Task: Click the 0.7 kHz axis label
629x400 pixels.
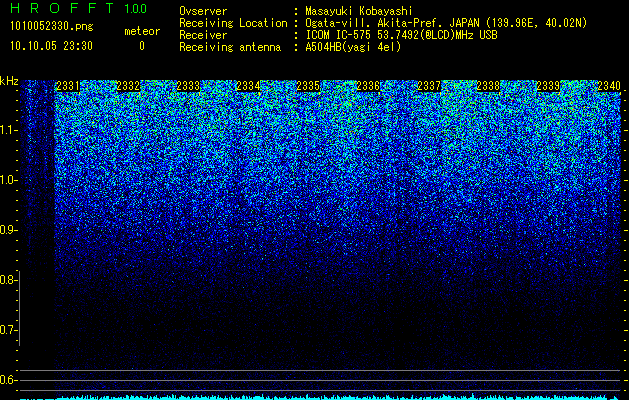Action: 8,330
